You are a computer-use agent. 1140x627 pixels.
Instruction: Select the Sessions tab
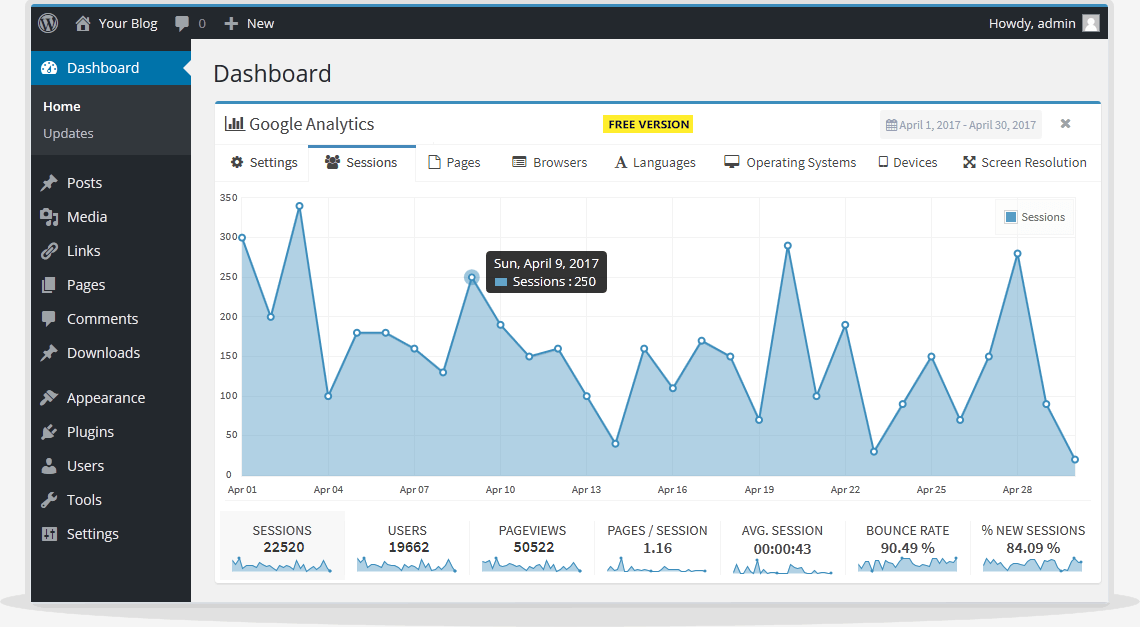point(361,162)
